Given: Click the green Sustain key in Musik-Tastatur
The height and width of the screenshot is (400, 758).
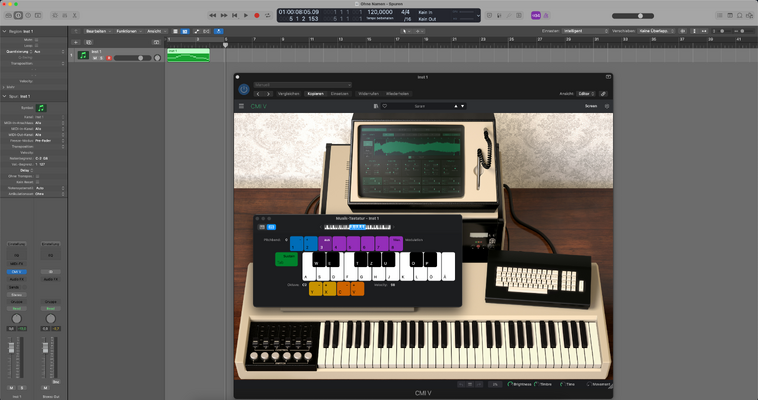Looking at the screenshot, I should [x=287, y=259].
